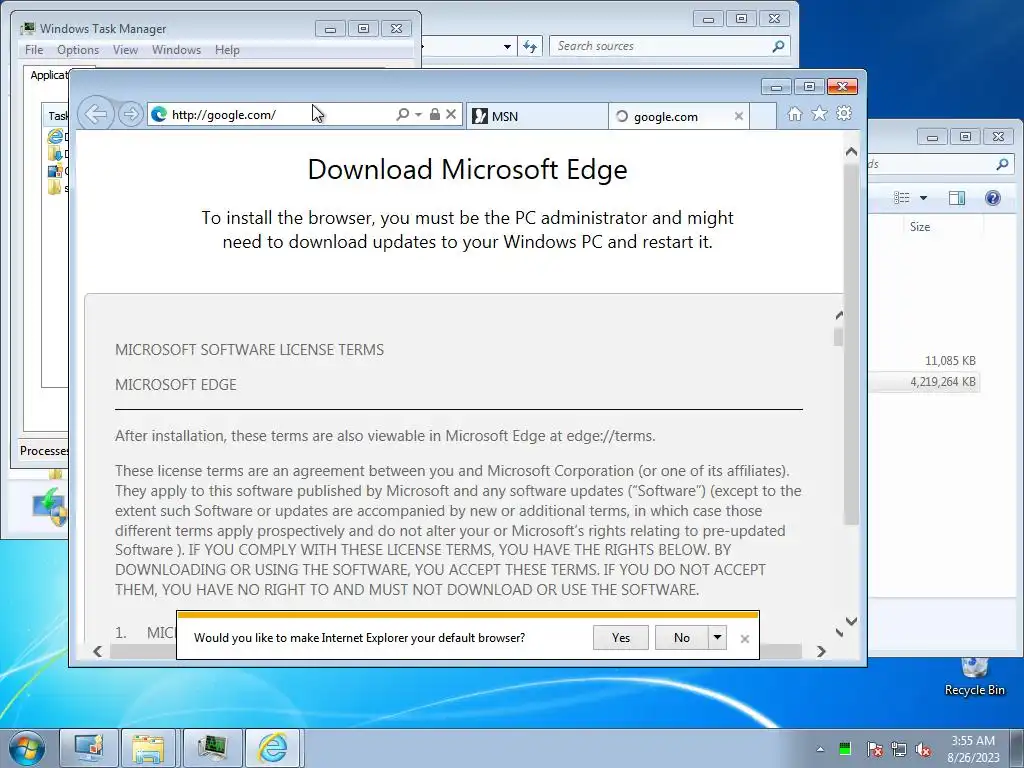Click the blue Help question mark icon
This screenshot has height=768, width=1024.
(x=993, y=198)
